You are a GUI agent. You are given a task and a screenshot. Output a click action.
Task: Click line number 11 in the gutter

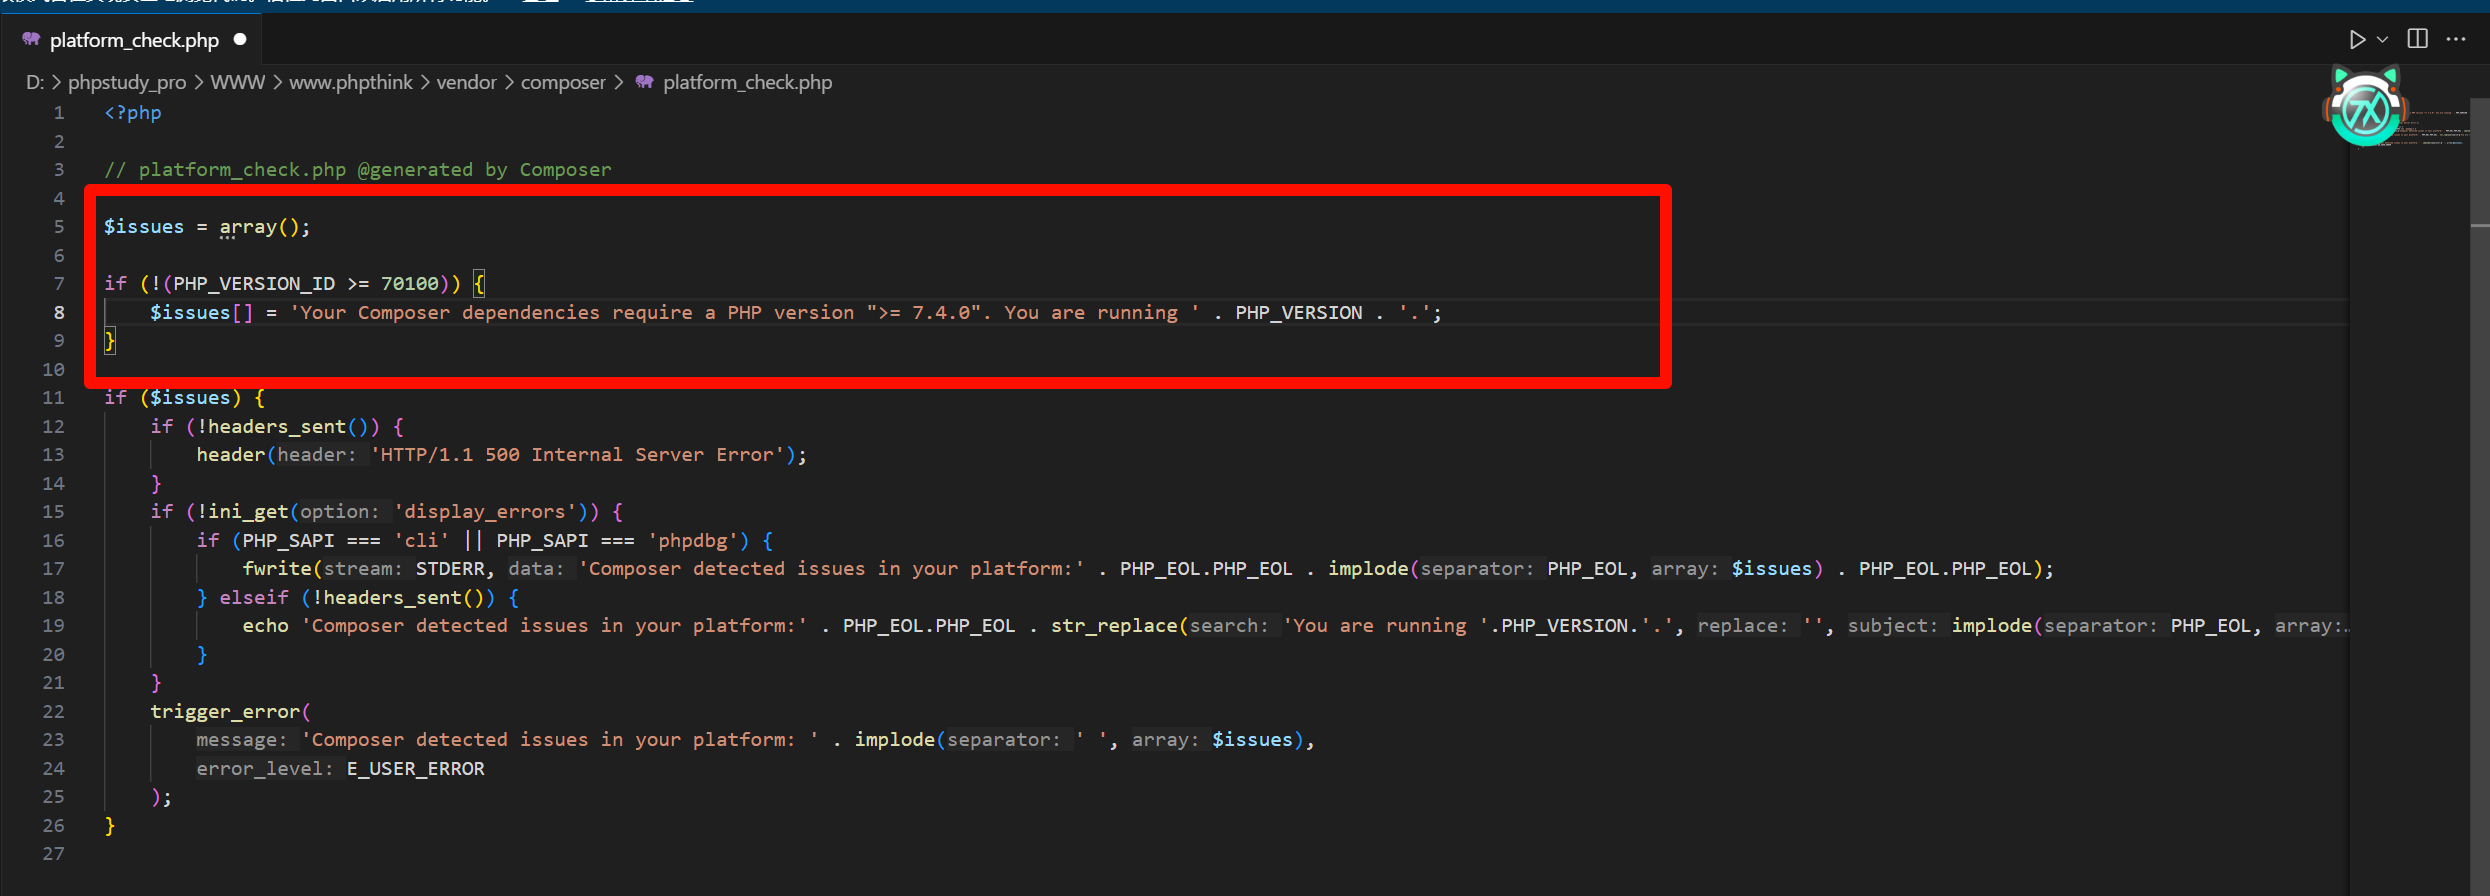(53, 398)
